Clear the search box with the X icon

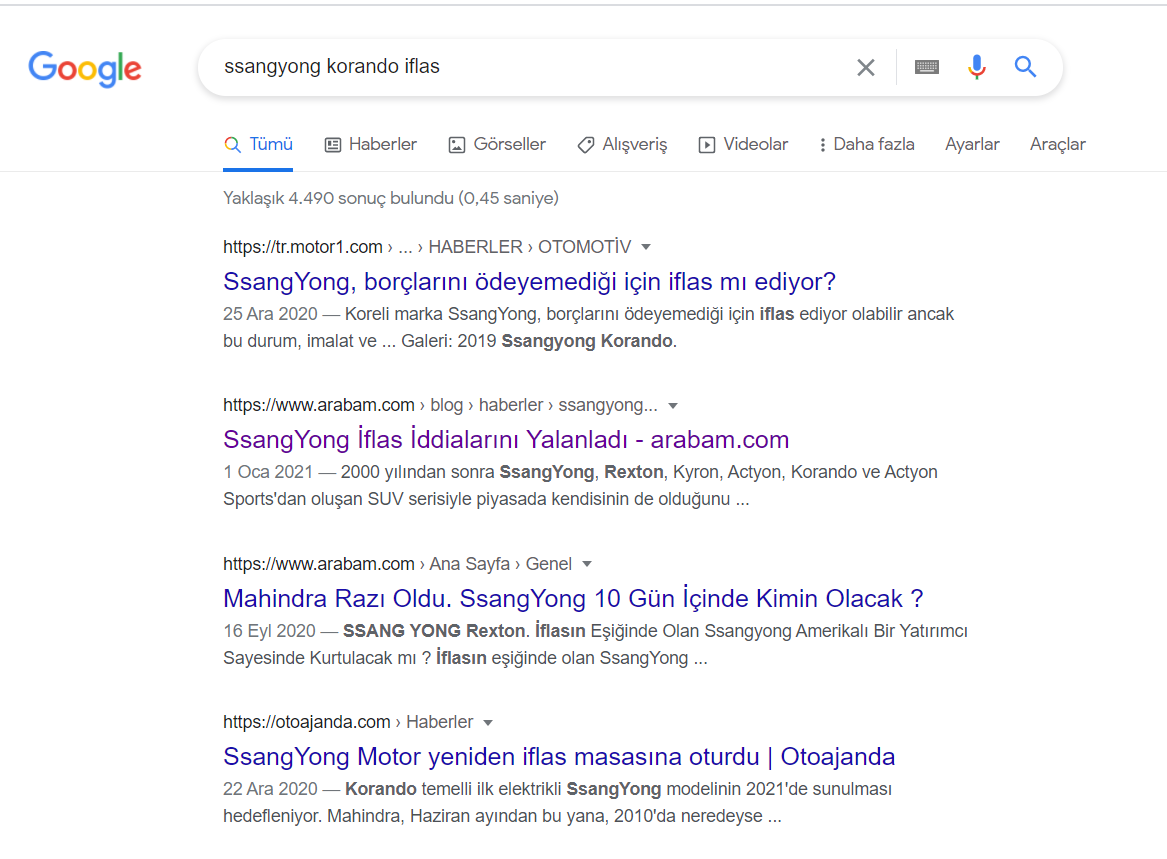866,68
